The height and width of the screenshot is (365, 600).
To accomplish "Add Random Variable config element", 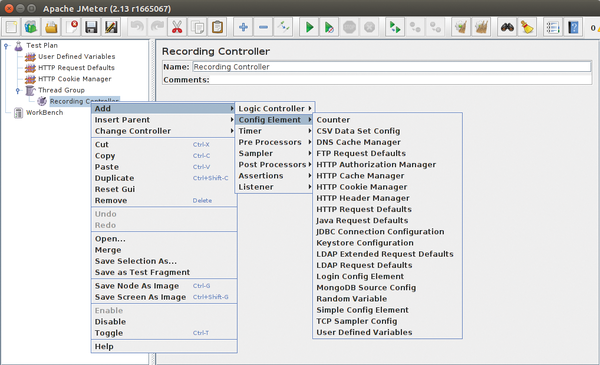I will (387, 299).
